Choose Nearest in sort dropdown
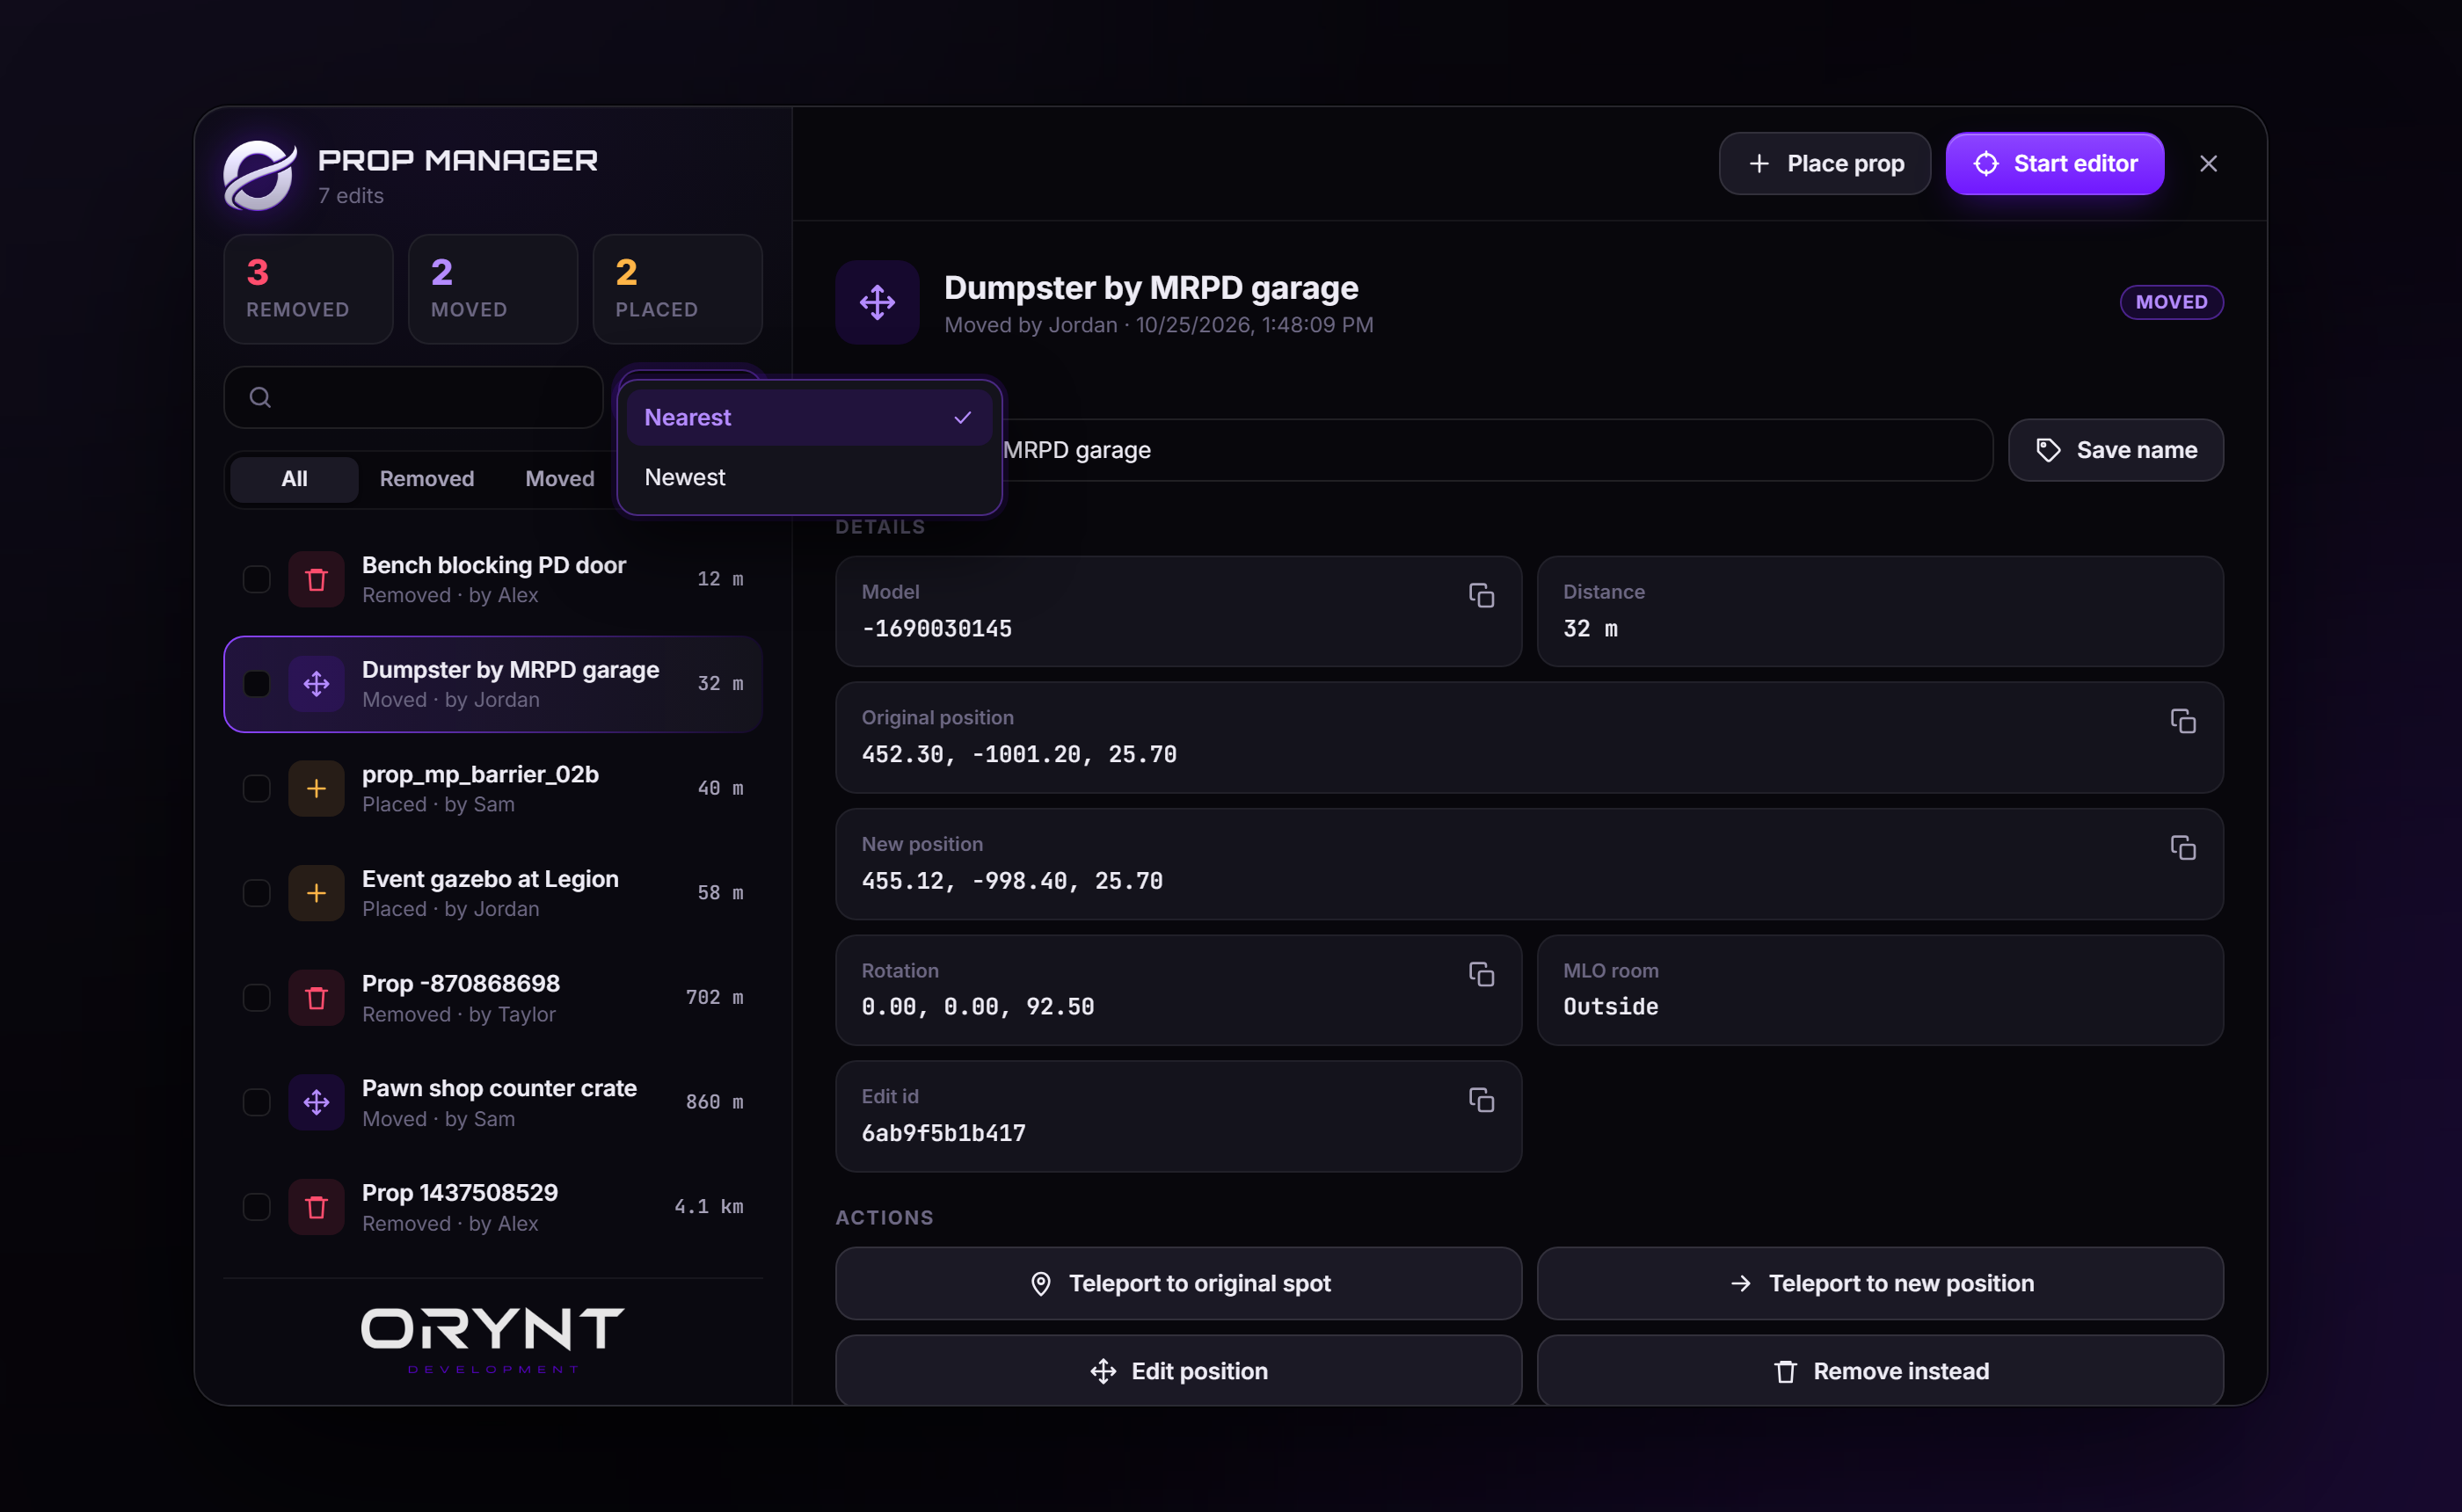The width and height of the screenshot is (2462, 1512). (x=809, y=418)
